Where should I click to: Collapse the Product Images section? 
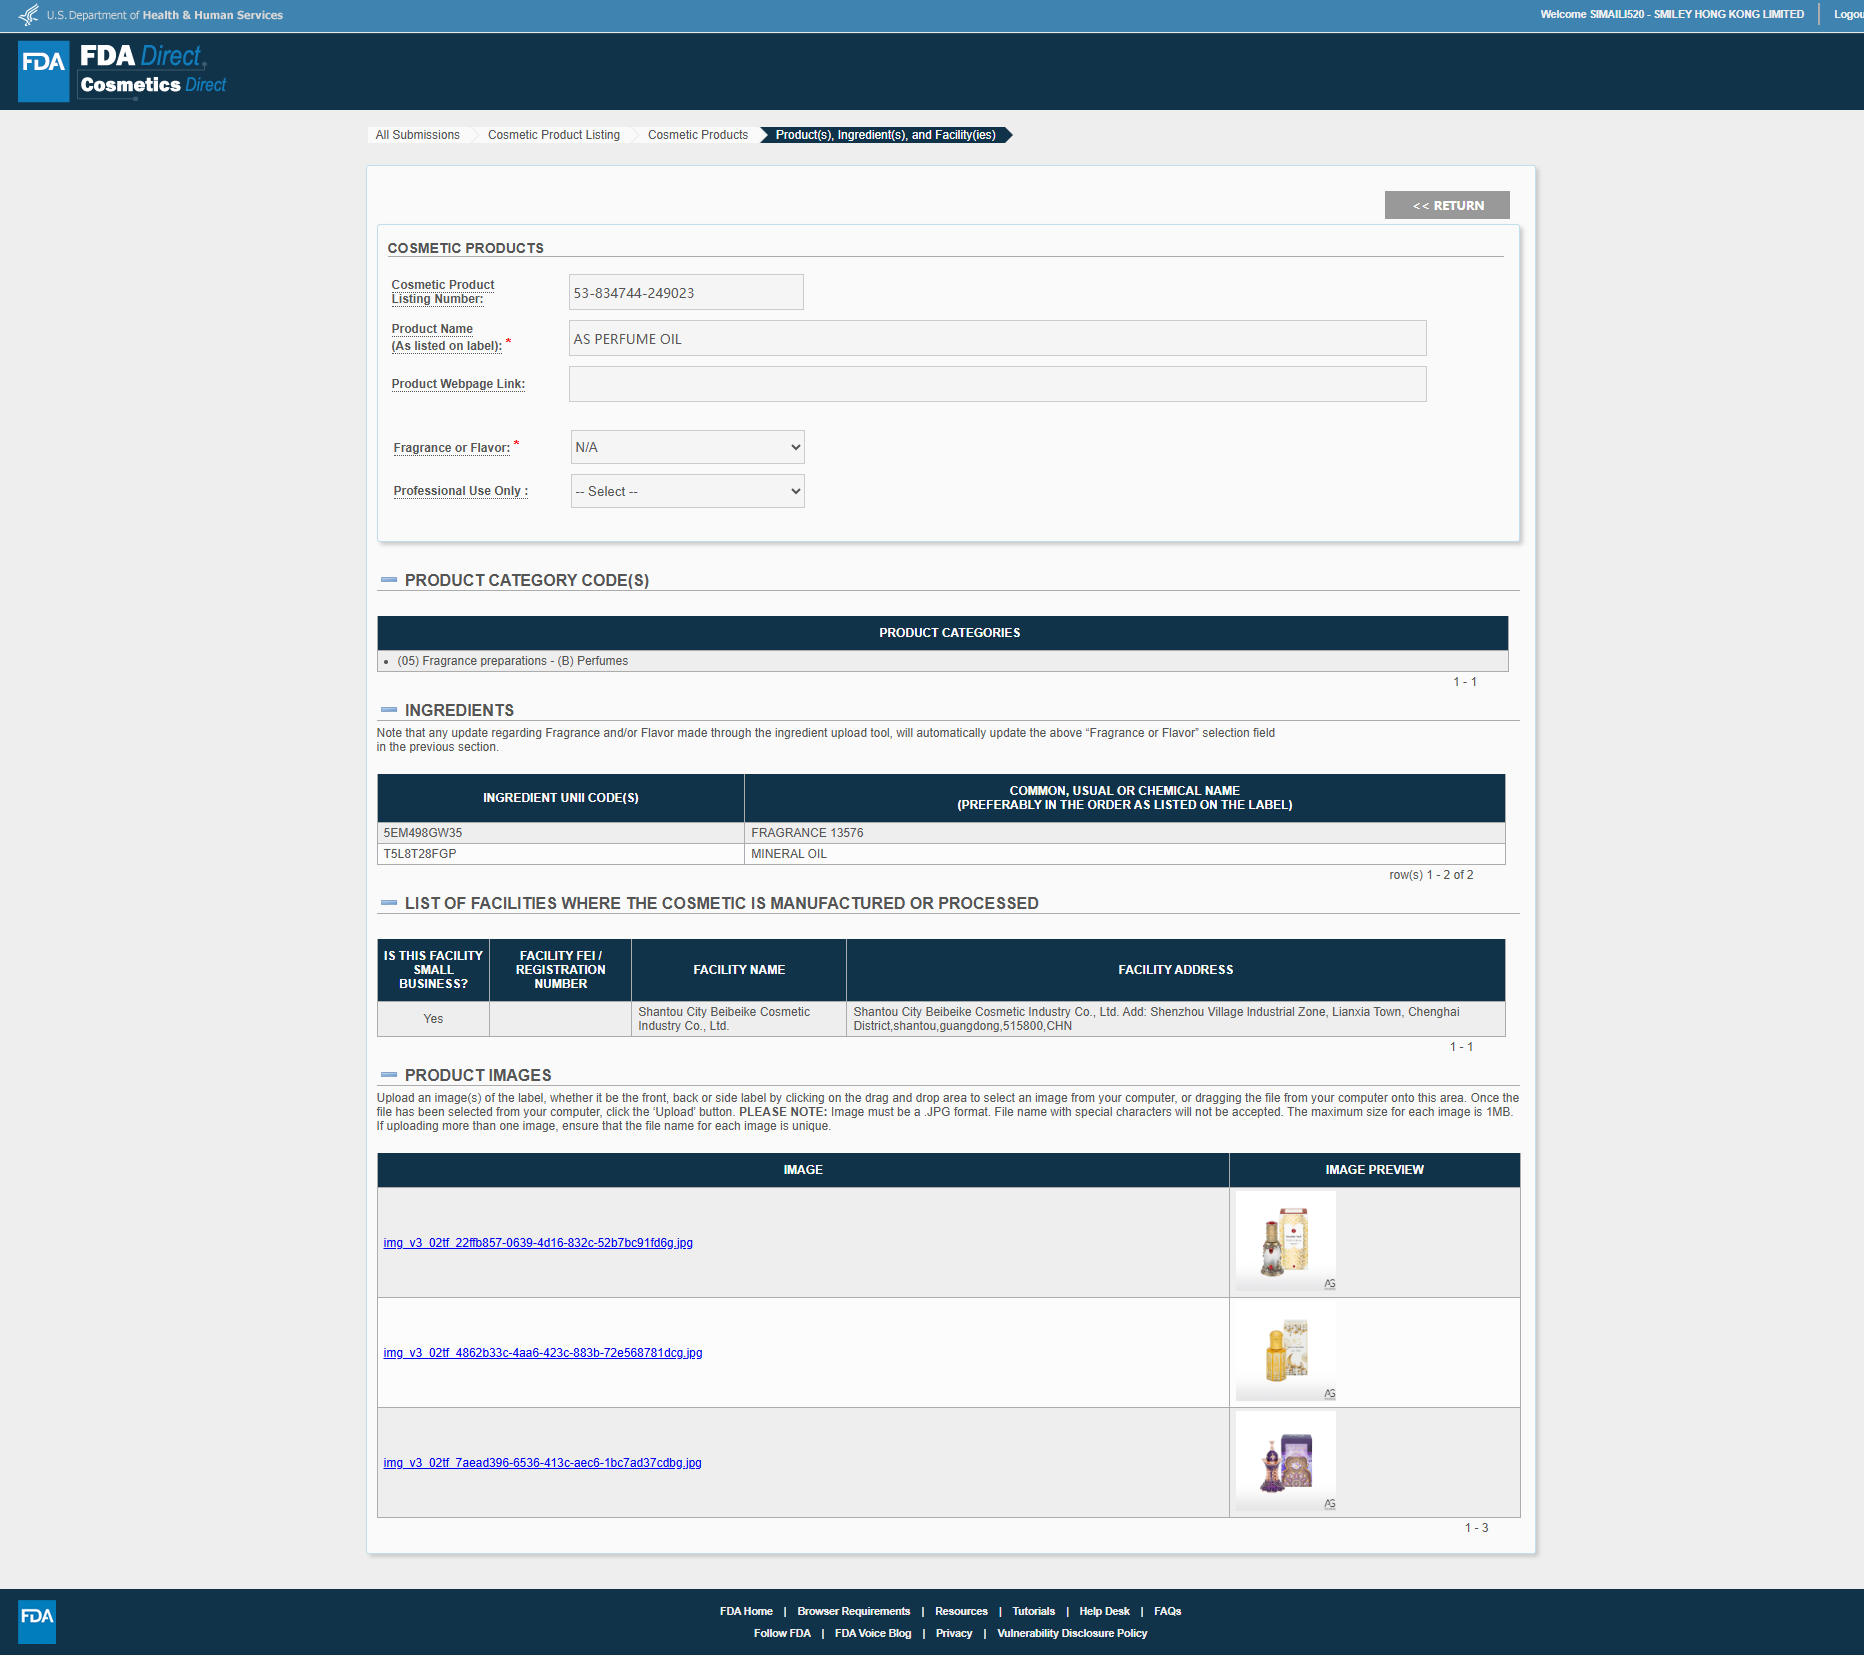(x=389, y=1075)
